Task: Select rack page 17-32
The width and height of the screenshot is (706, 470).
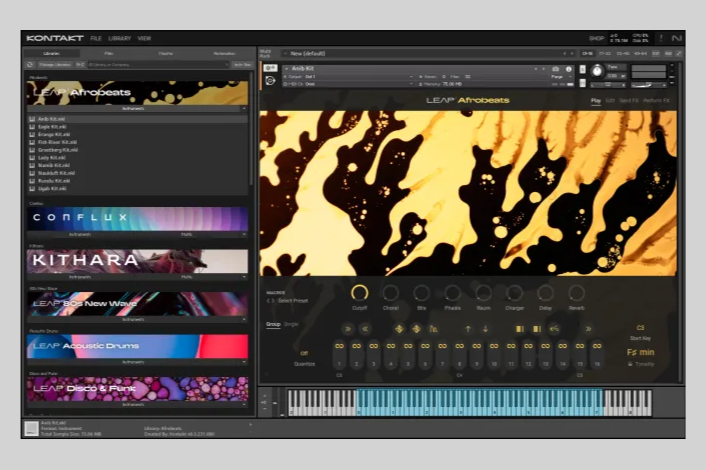Action: click(605, 54)
